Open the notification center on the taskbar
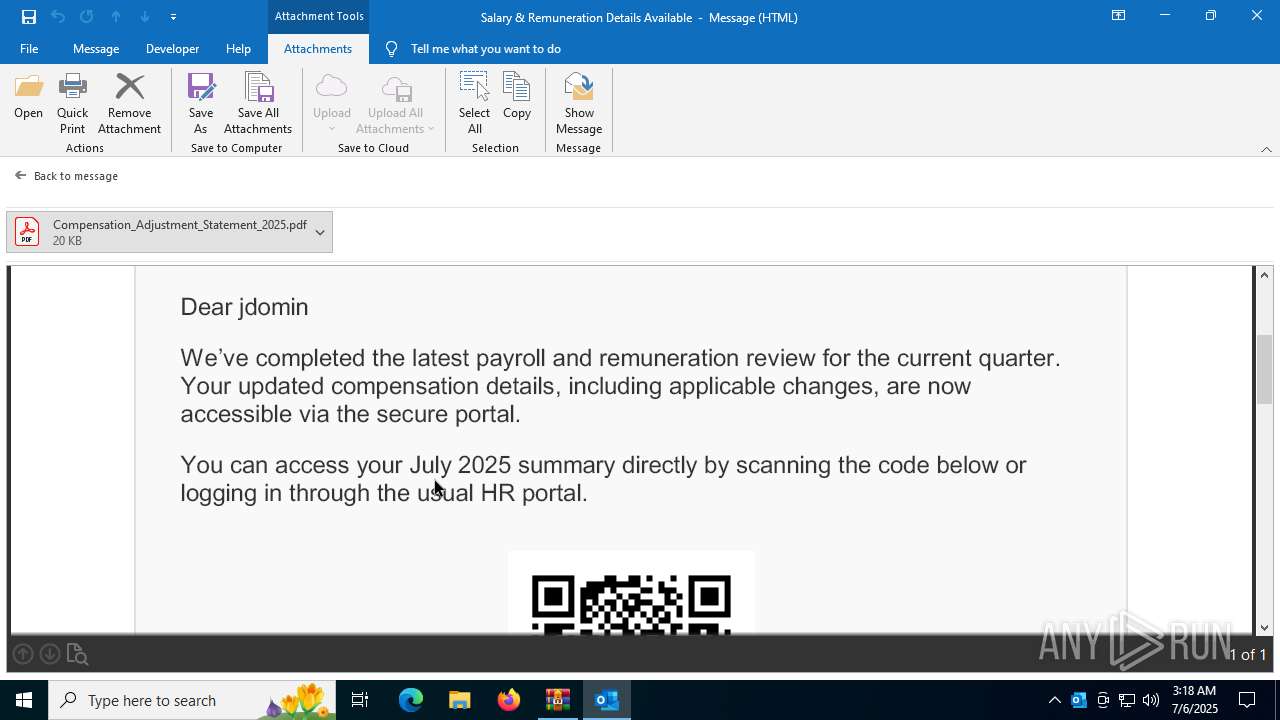The width and height of the screenshot is (1280, 720). 1247,700
